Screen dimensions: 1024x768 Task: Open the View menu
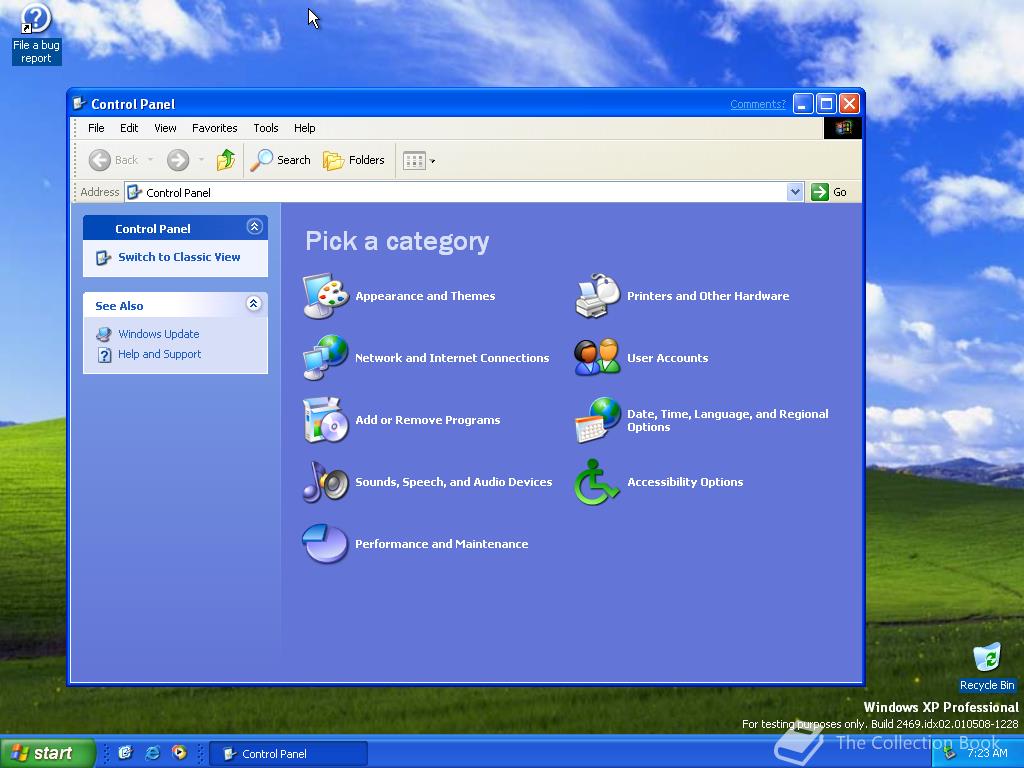point(165,128)
